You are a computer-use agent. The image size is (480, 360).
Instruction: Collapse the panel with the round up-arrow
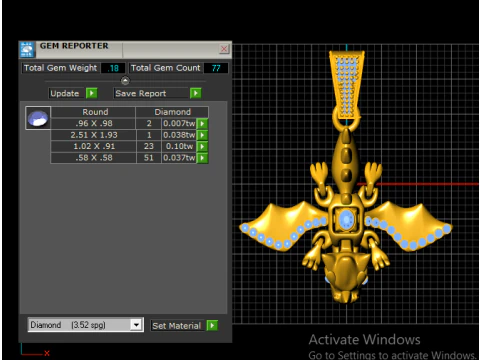coord(125,81)
